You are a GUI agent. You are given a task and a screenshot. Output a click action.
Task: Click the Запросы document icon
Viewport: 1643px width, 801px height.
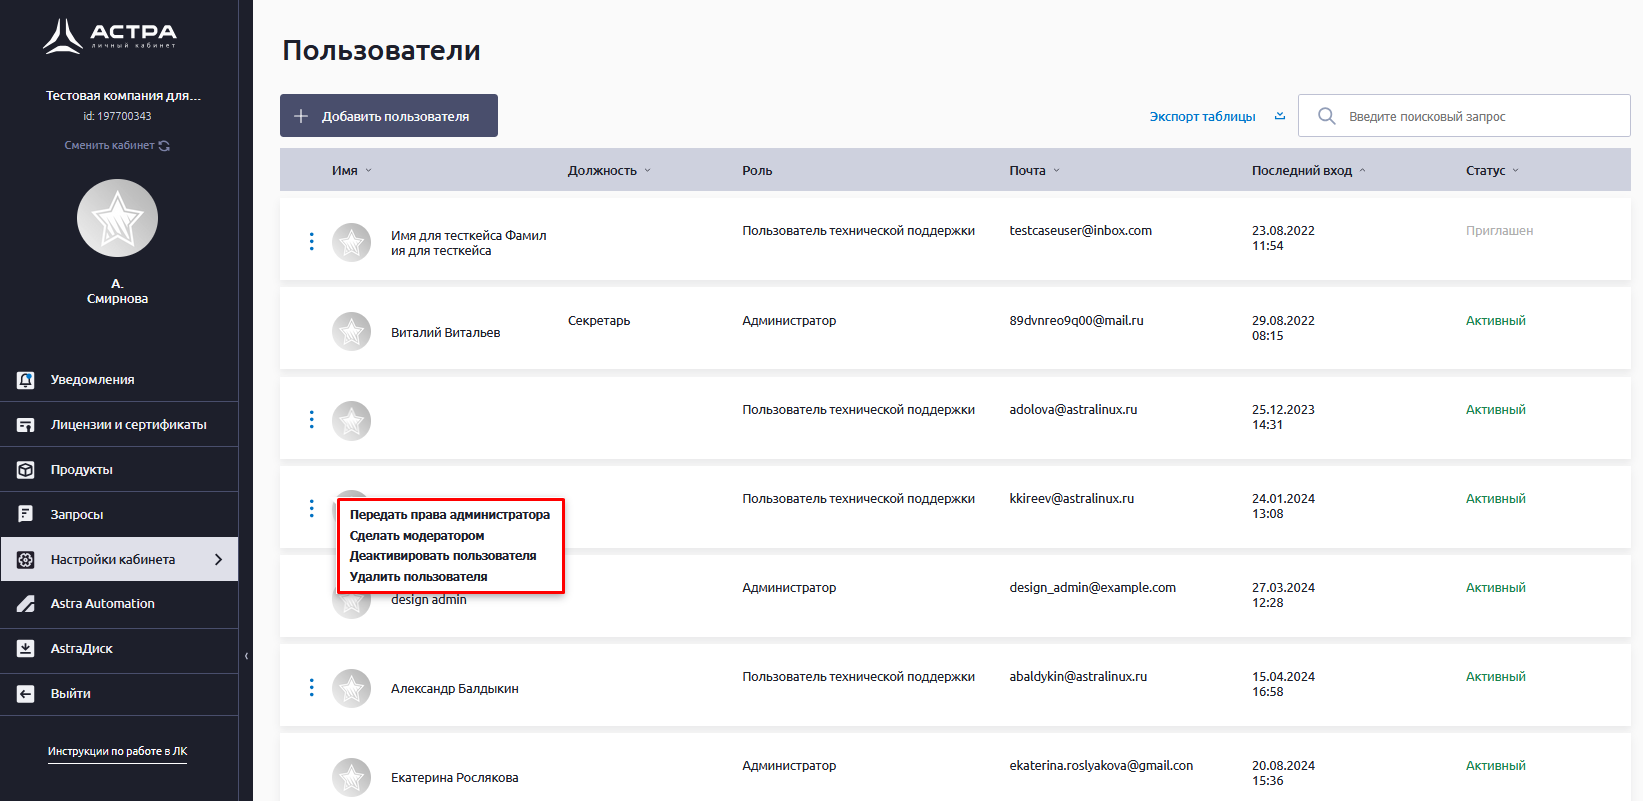pyautogui.click(x=26, y=515)
